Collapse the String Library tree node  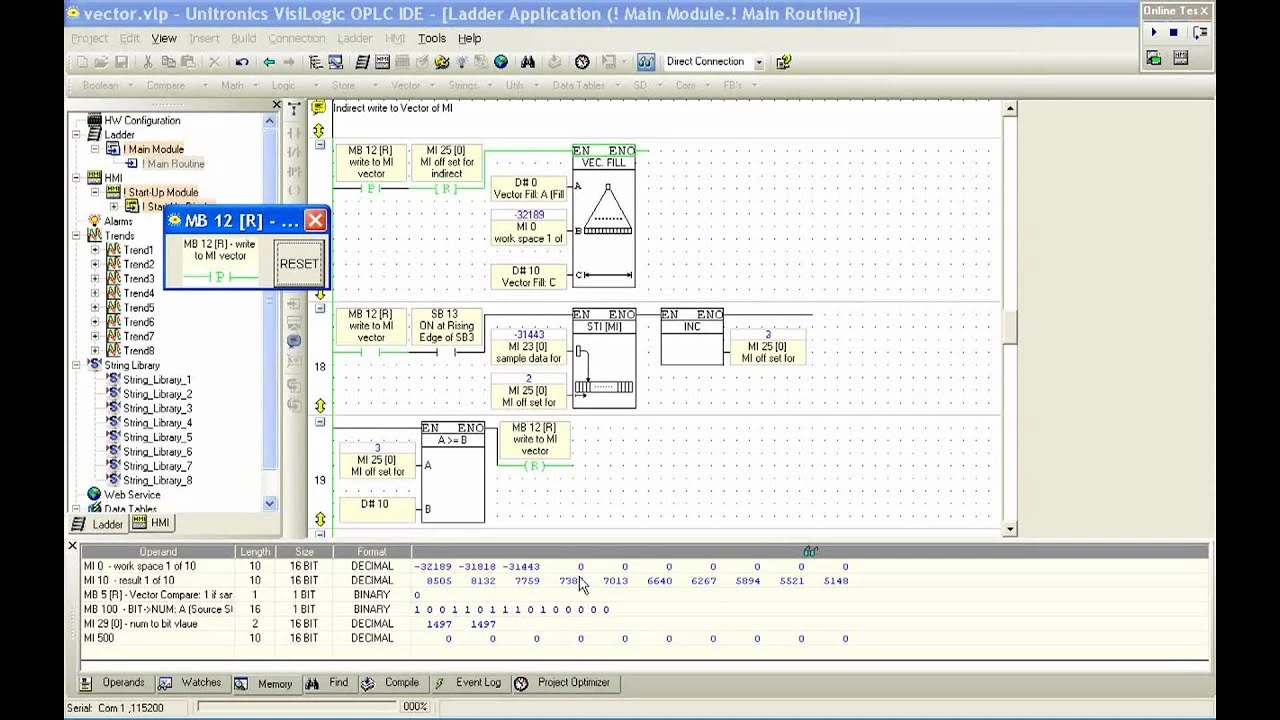point(76,366)
